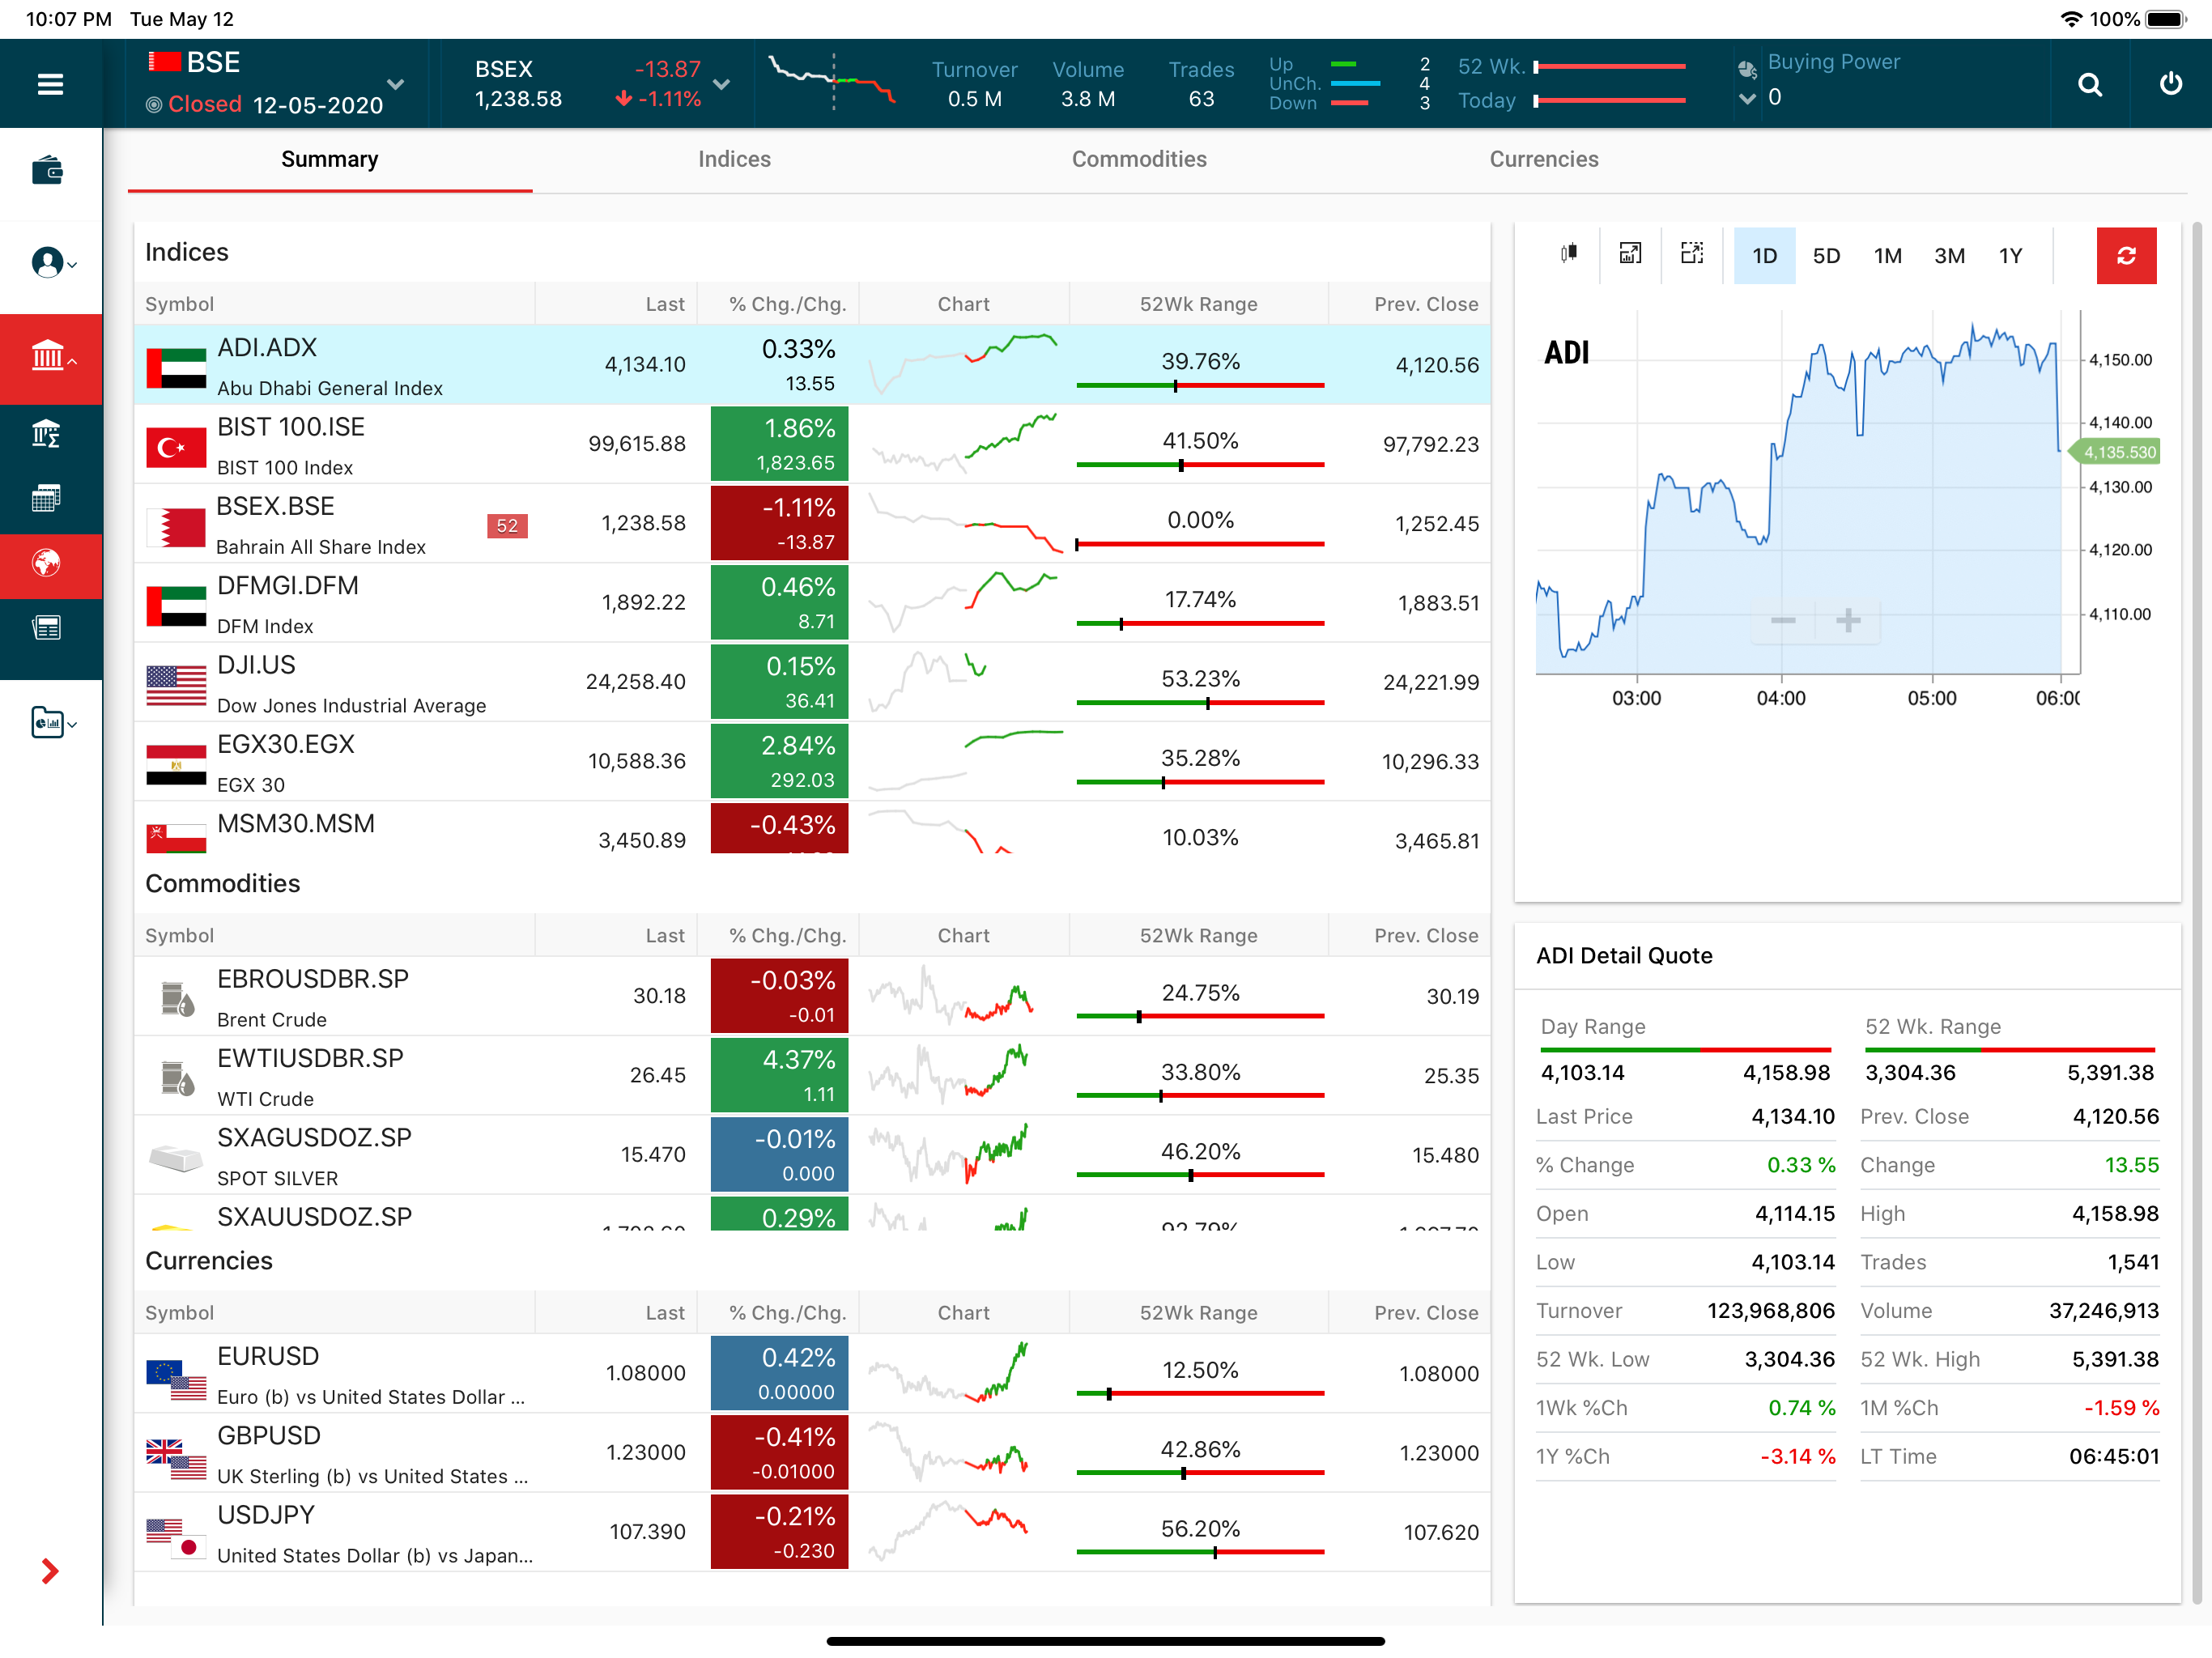Open the wallet icon in sidebar

click(x=48, y=171)
